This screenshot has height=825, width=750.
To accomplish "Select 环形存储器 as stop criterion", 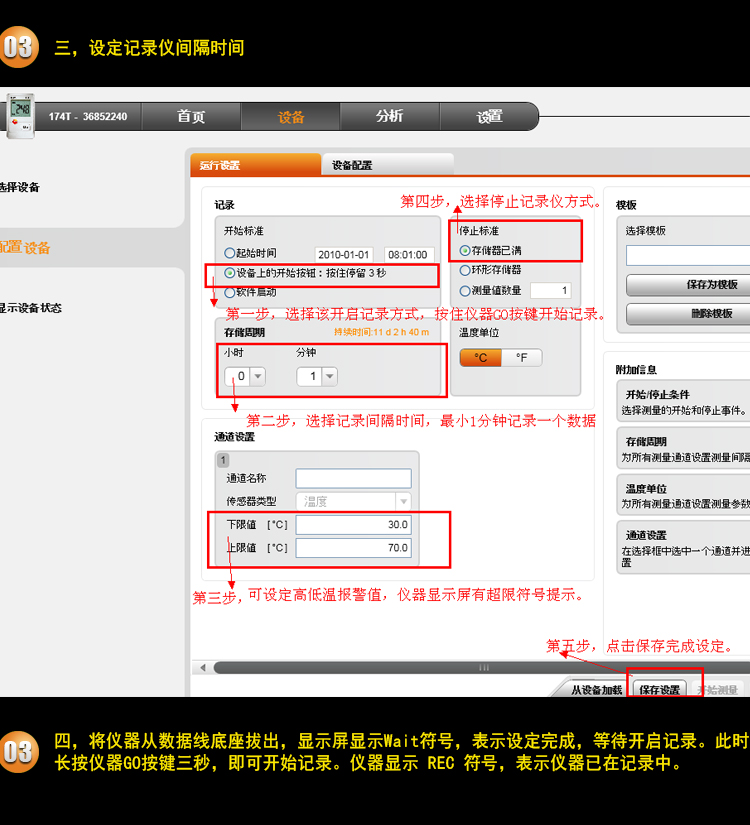I will tap(465, 270).
